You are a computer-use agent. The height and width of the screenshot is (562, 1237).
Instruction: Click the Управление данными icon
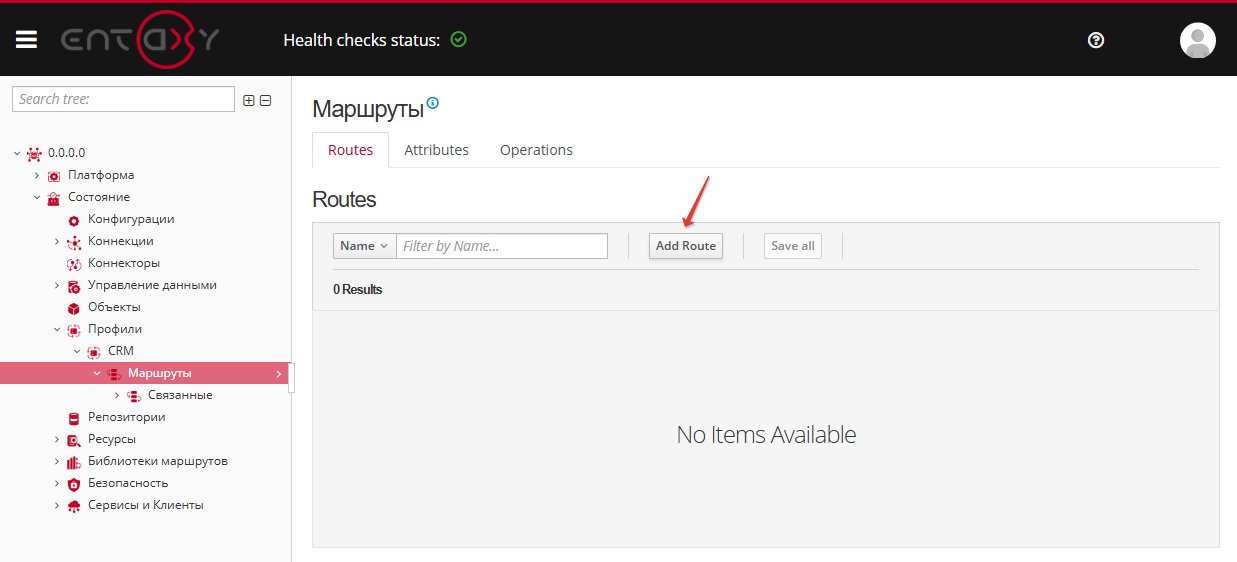click(73, 286)
